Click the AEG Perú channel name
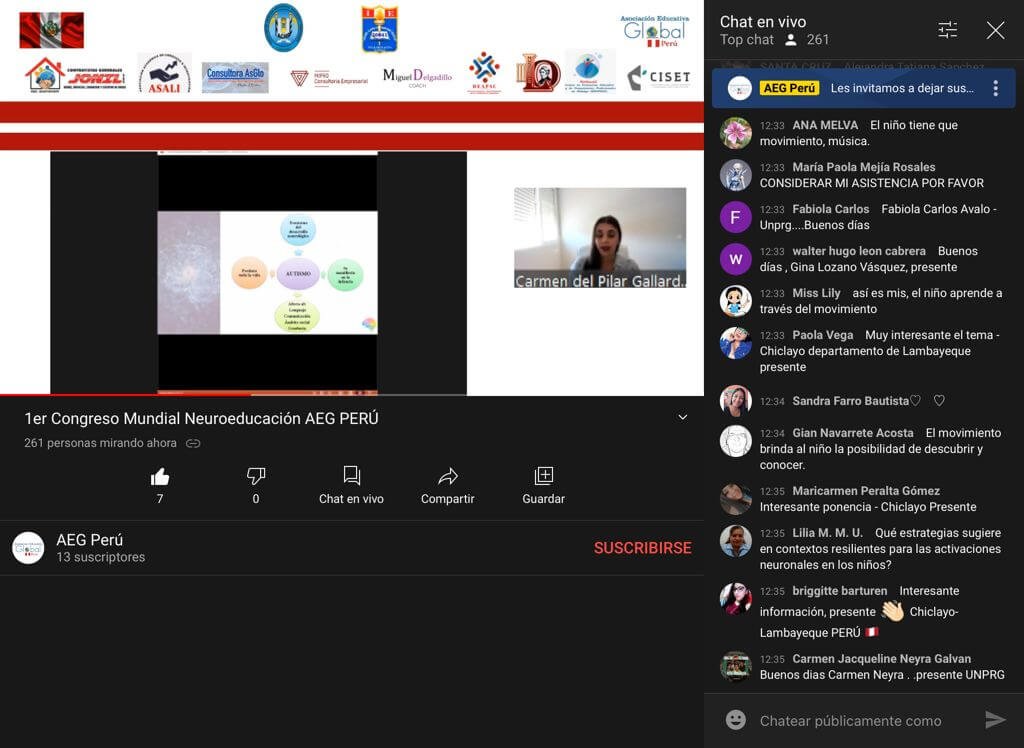1024x748 pixels. (x=89, y=540)
